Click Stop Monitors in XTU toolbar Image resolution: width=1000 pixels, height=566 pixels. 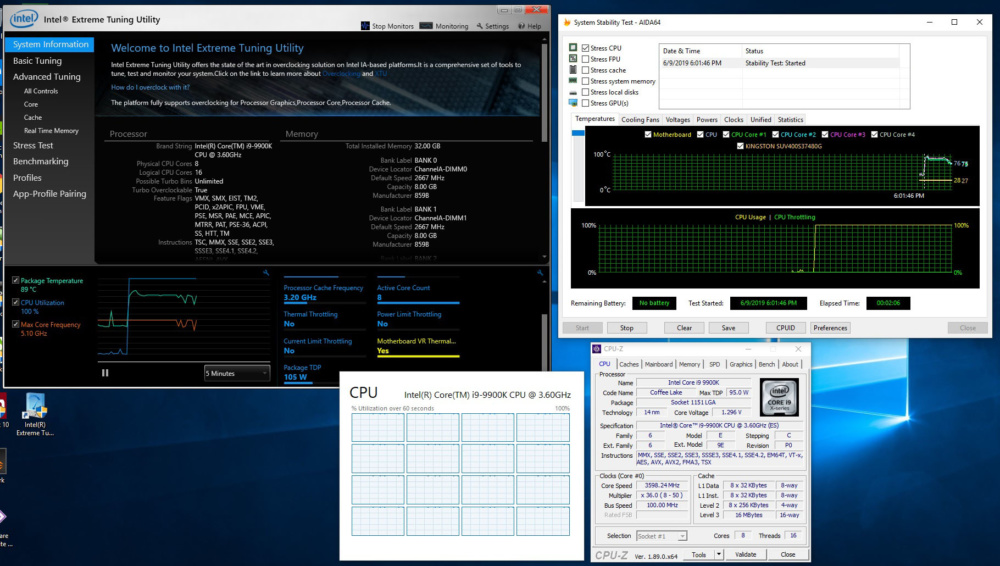click(387, 26)
